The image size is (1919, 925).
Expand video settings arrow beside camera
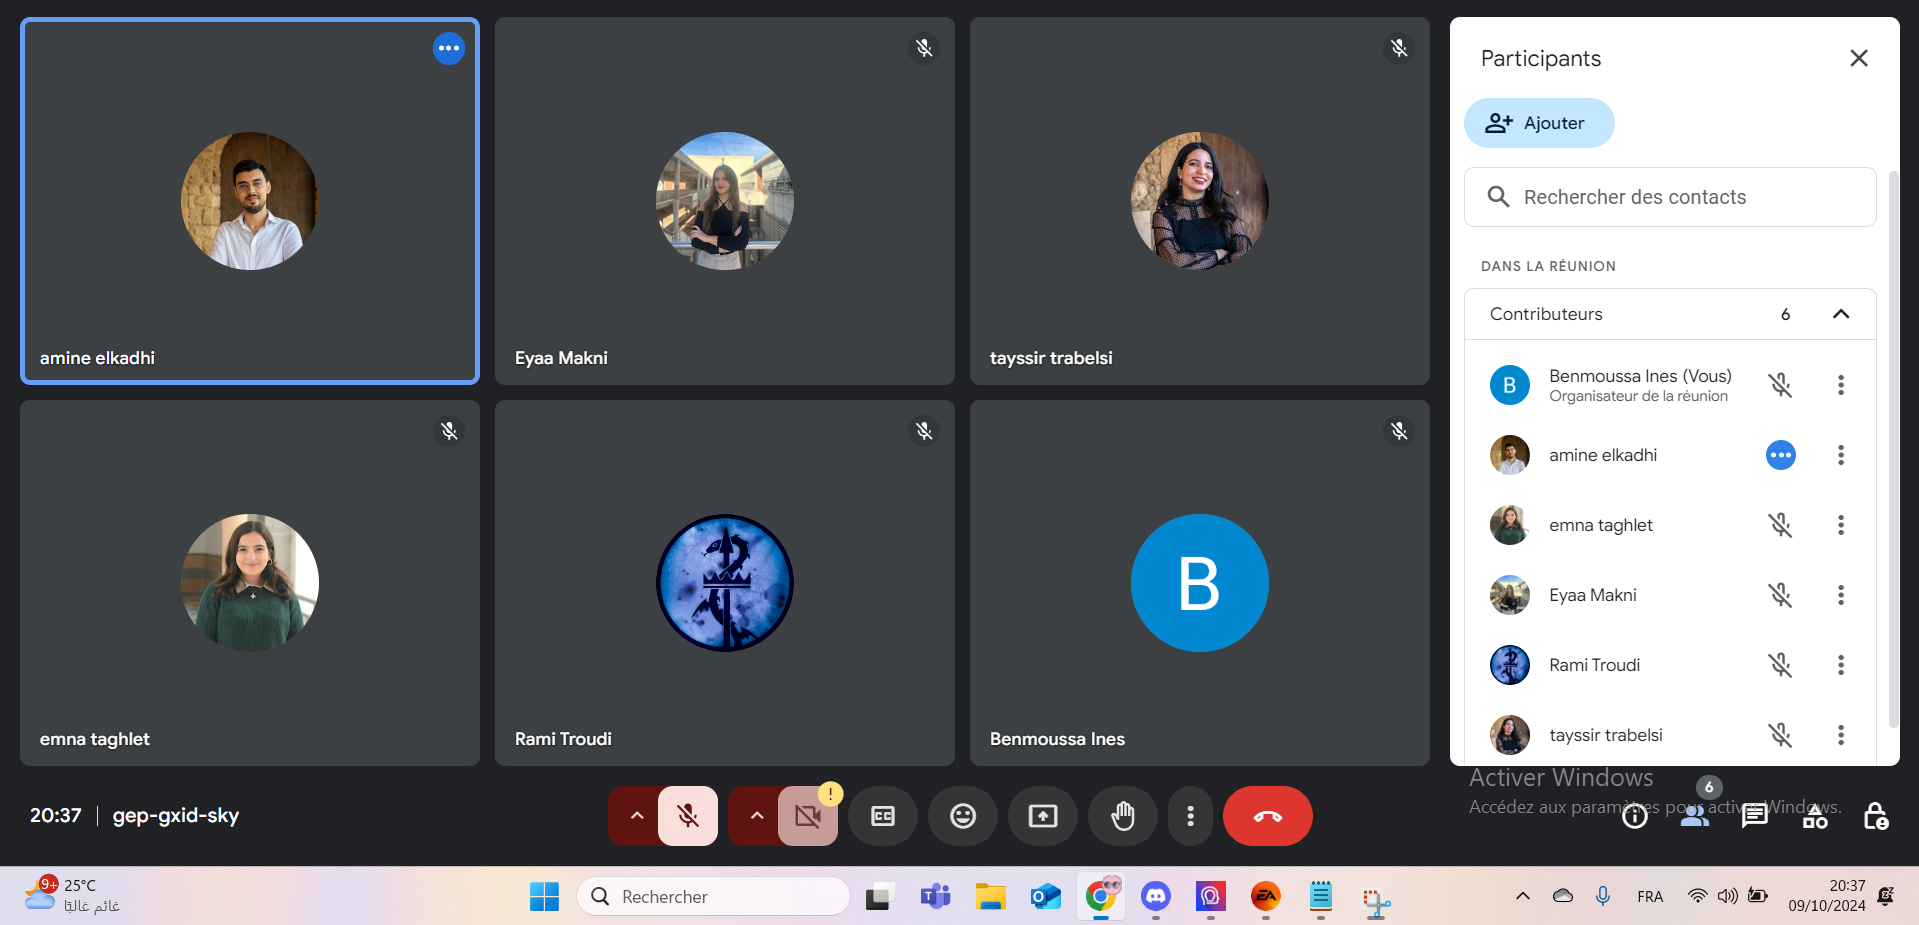(x=756, y=816)
